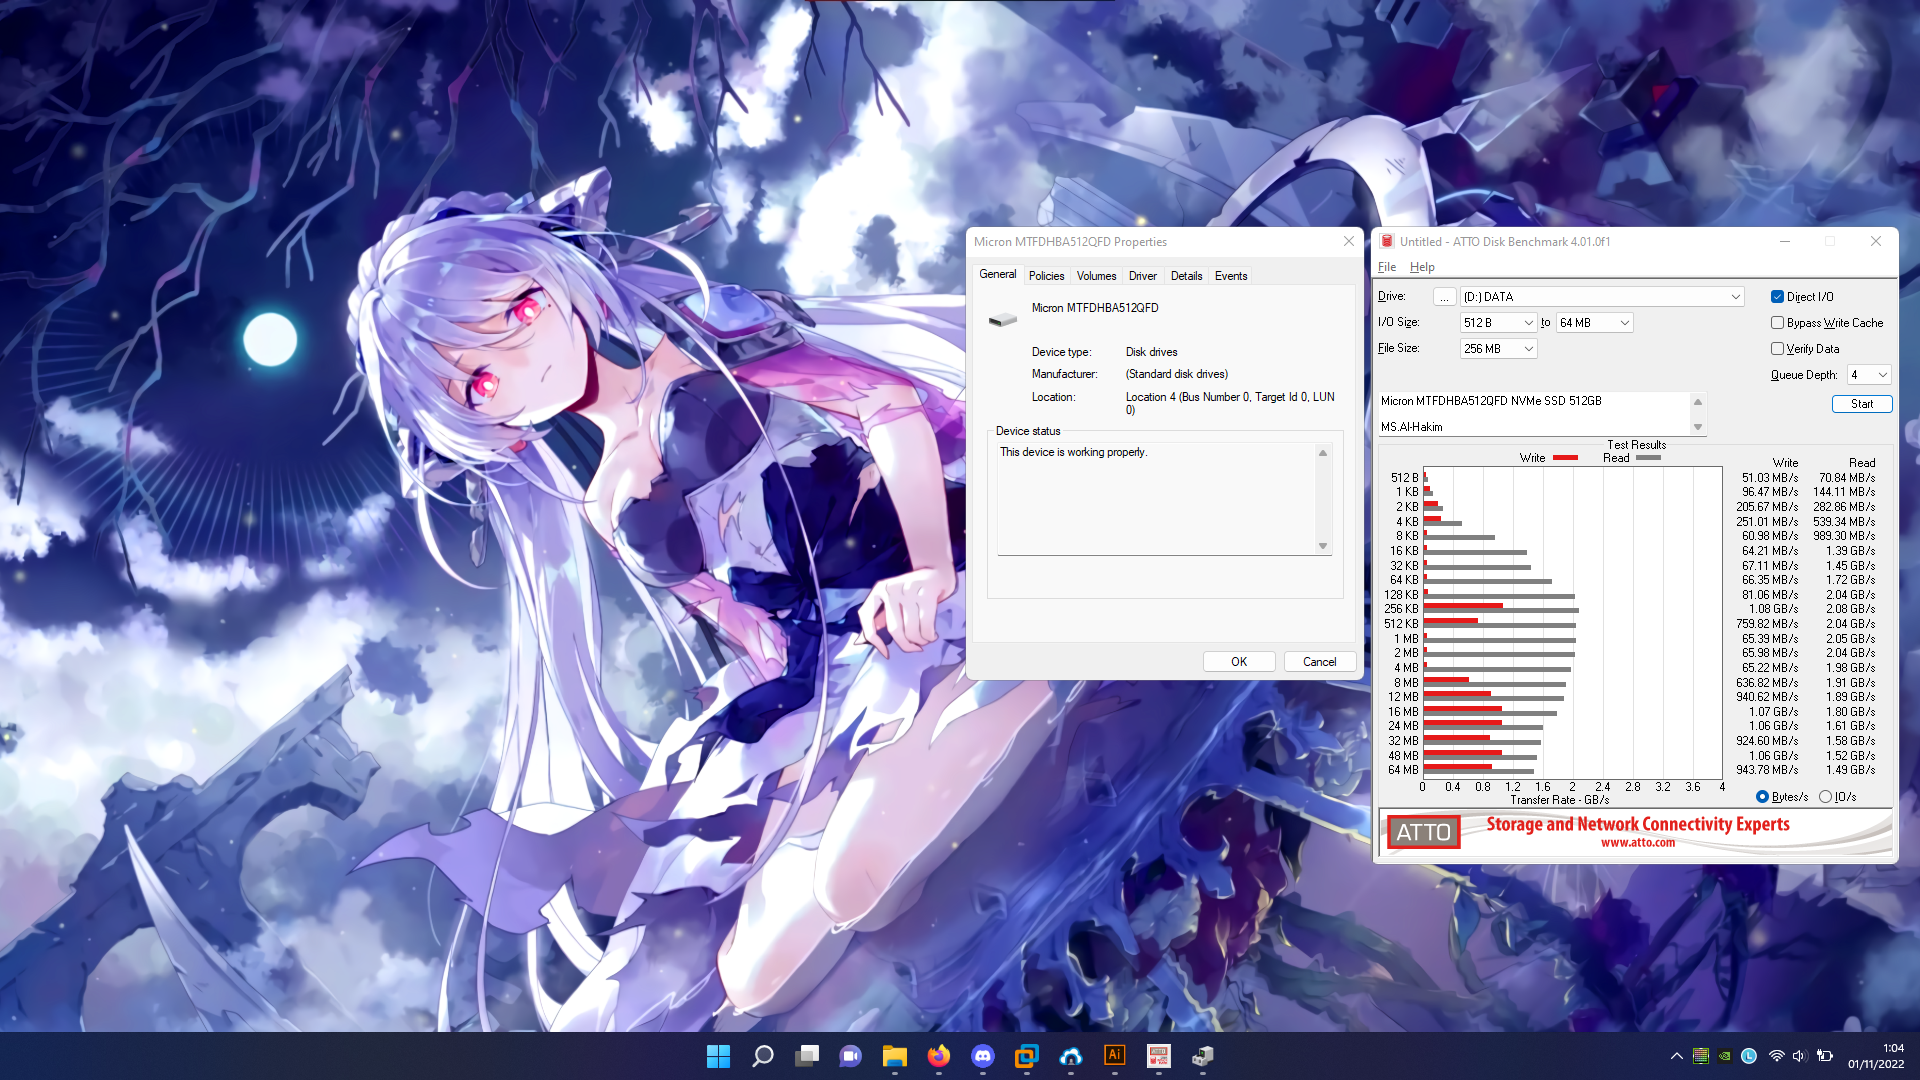The image size is (1920, 1080).
Task: Open the Teams Chat taskbar icon
Action: (851, 1056)
